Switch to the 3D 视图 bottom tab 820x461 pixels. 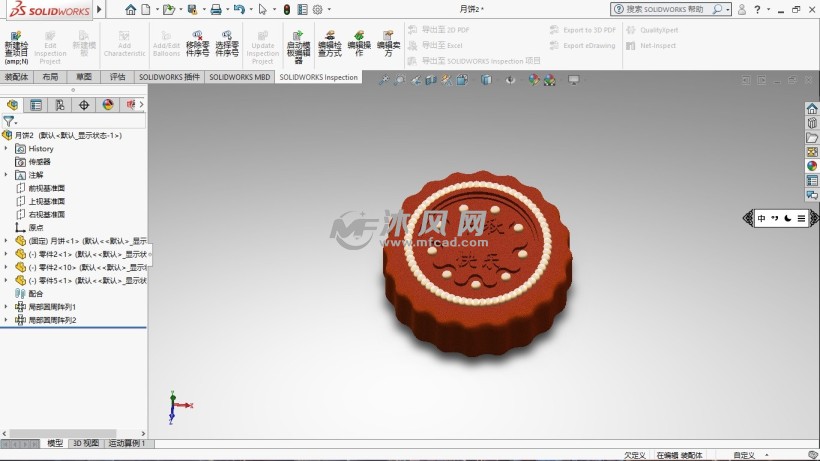pos(86,443)
